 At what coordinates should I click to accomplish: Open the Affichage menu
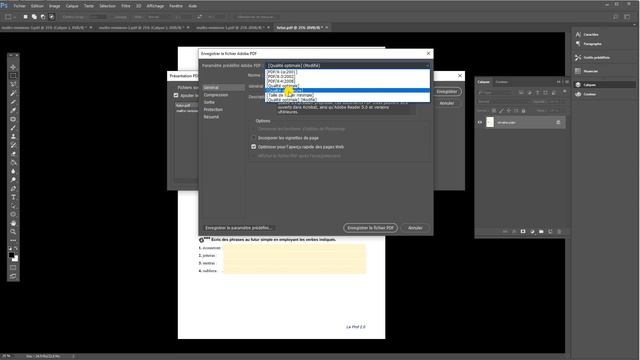pos(155,6)
